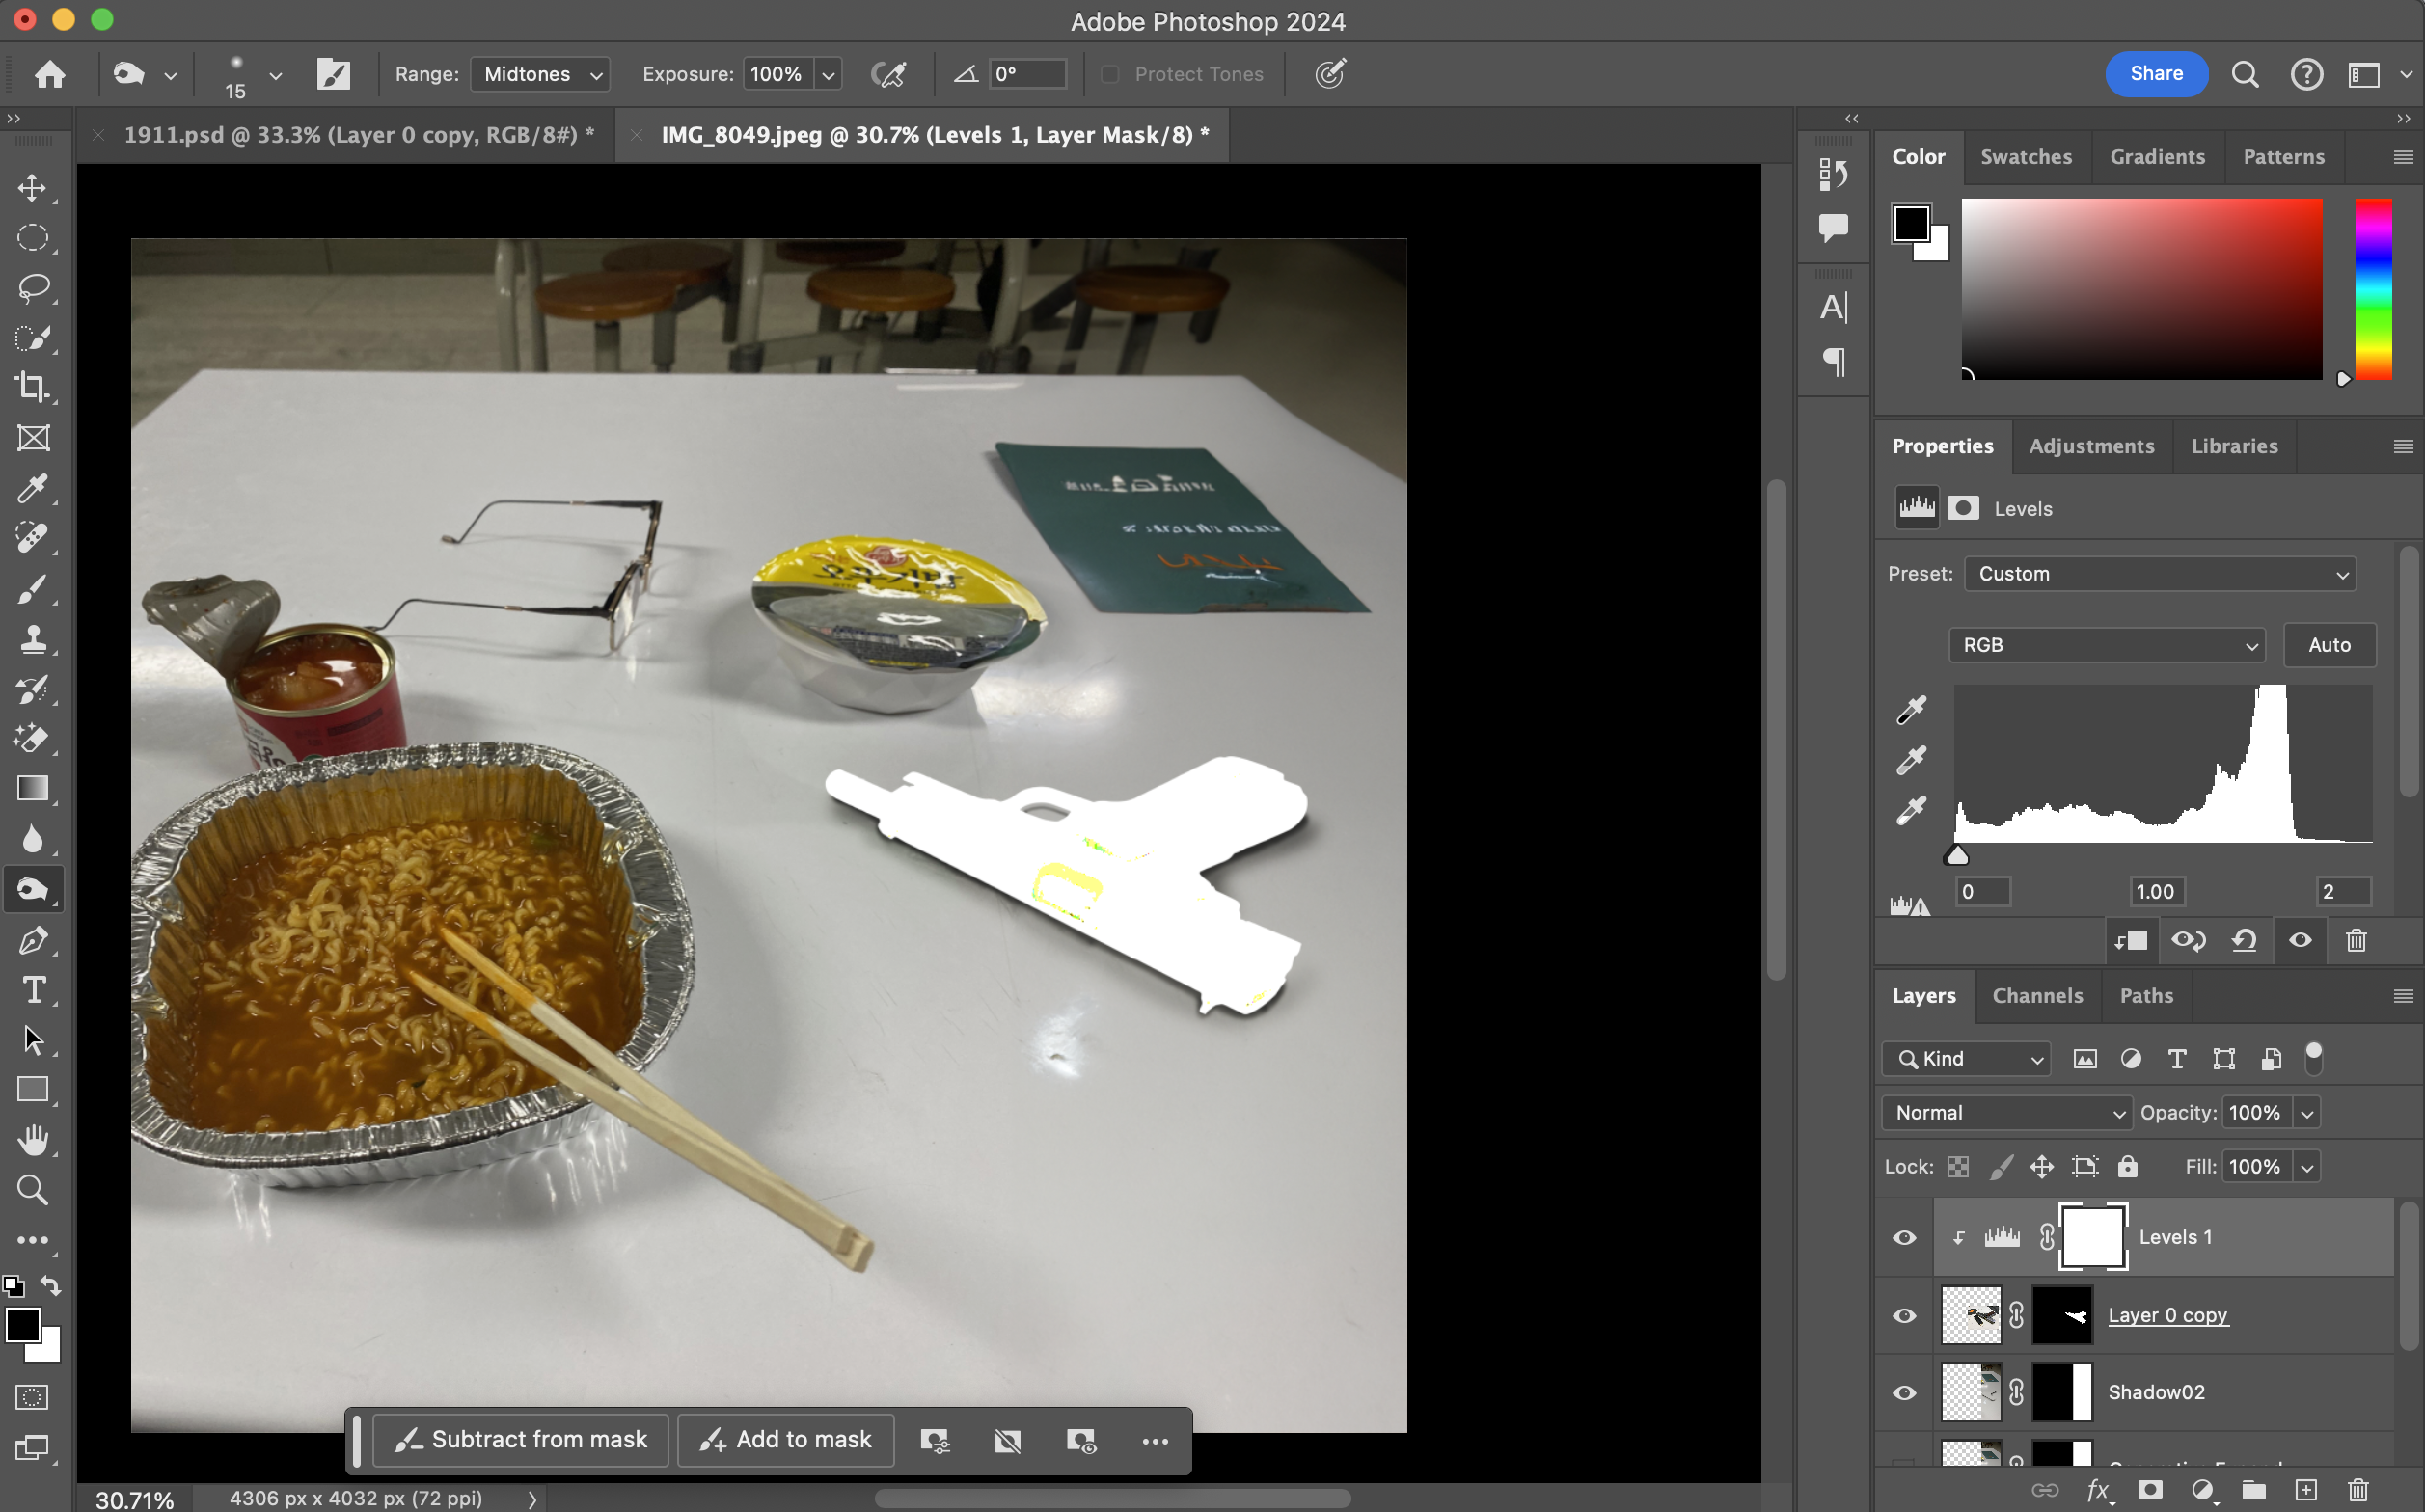2425x1512 pixels.
Task: Enable the Protect Tones checkbox
Action: pos(1110,74)
